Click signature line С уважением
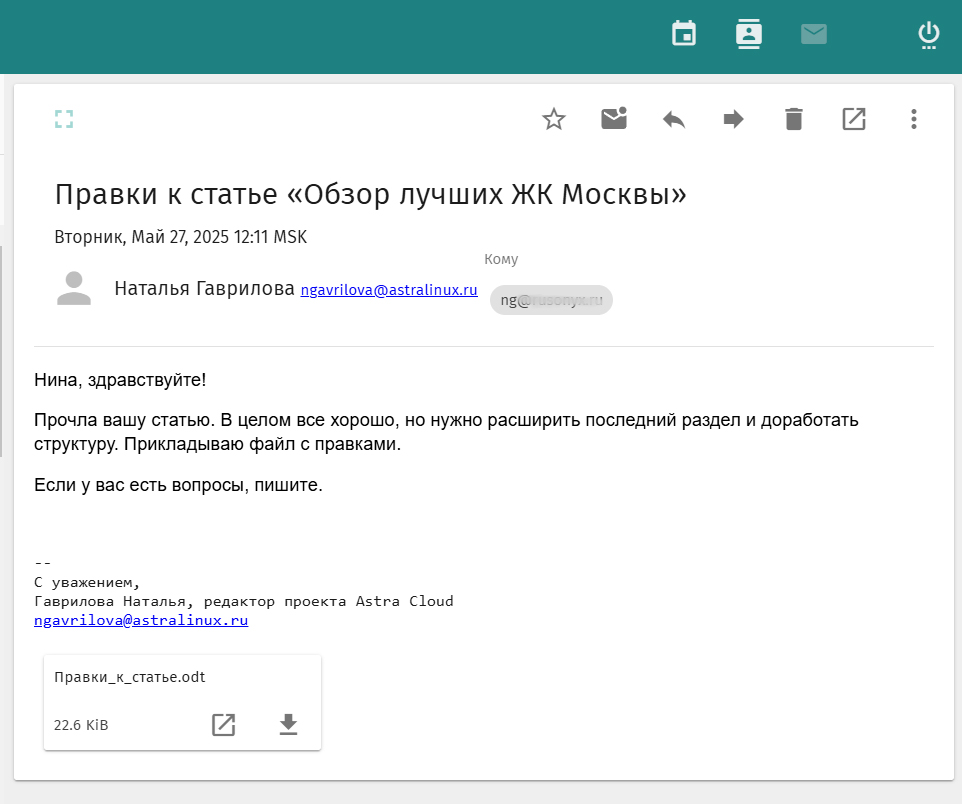 tap(87, 582)
